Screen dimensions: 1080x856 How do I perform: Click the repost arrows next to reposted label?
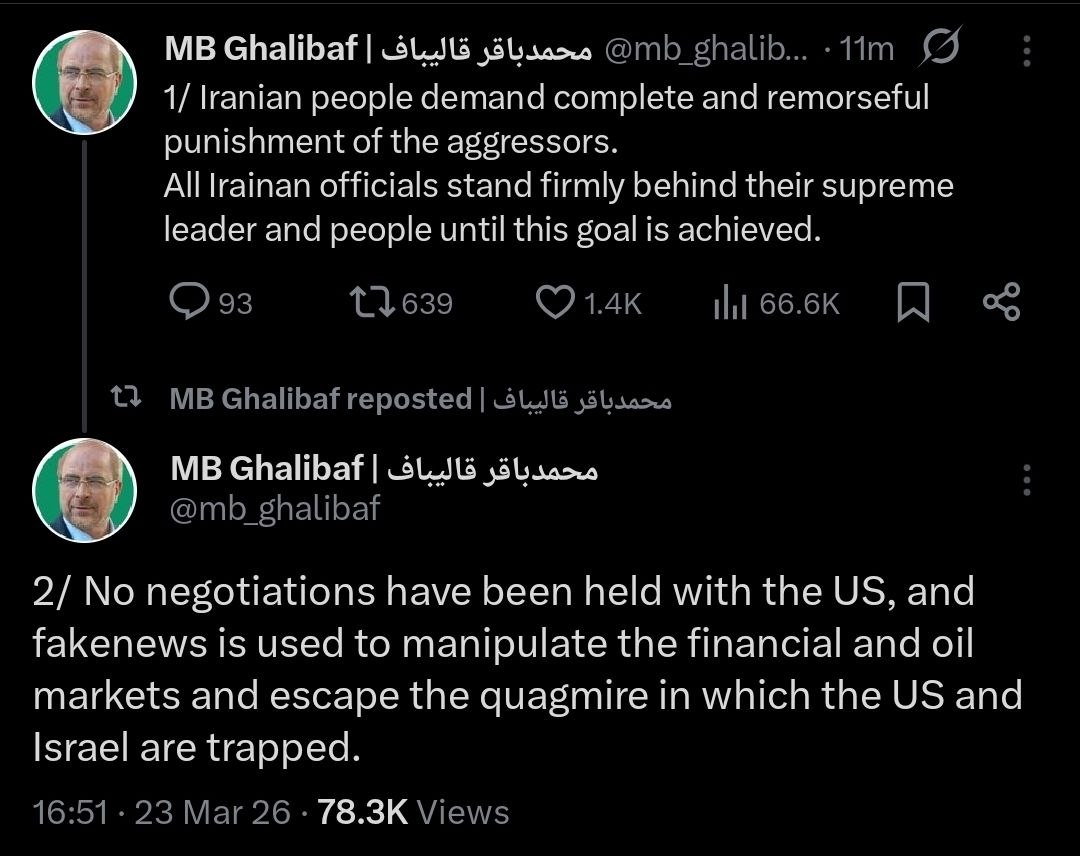coord(127,397)
